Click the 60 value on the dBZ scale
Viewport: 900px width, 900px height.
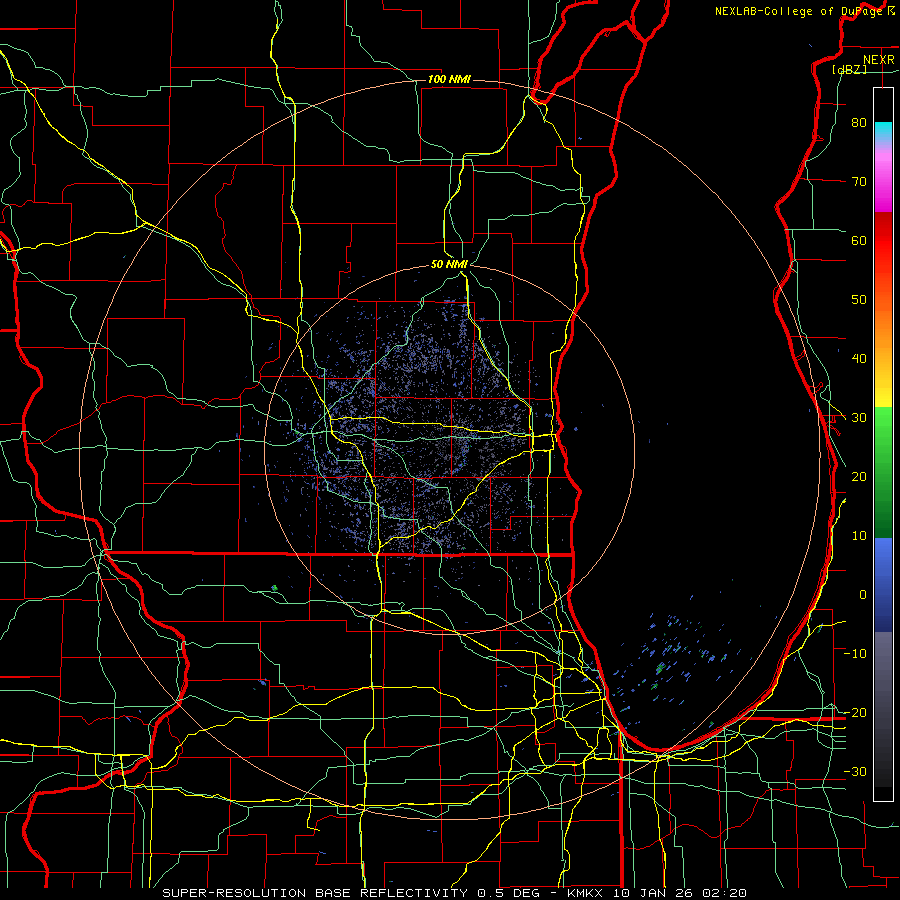pos(859,241)
